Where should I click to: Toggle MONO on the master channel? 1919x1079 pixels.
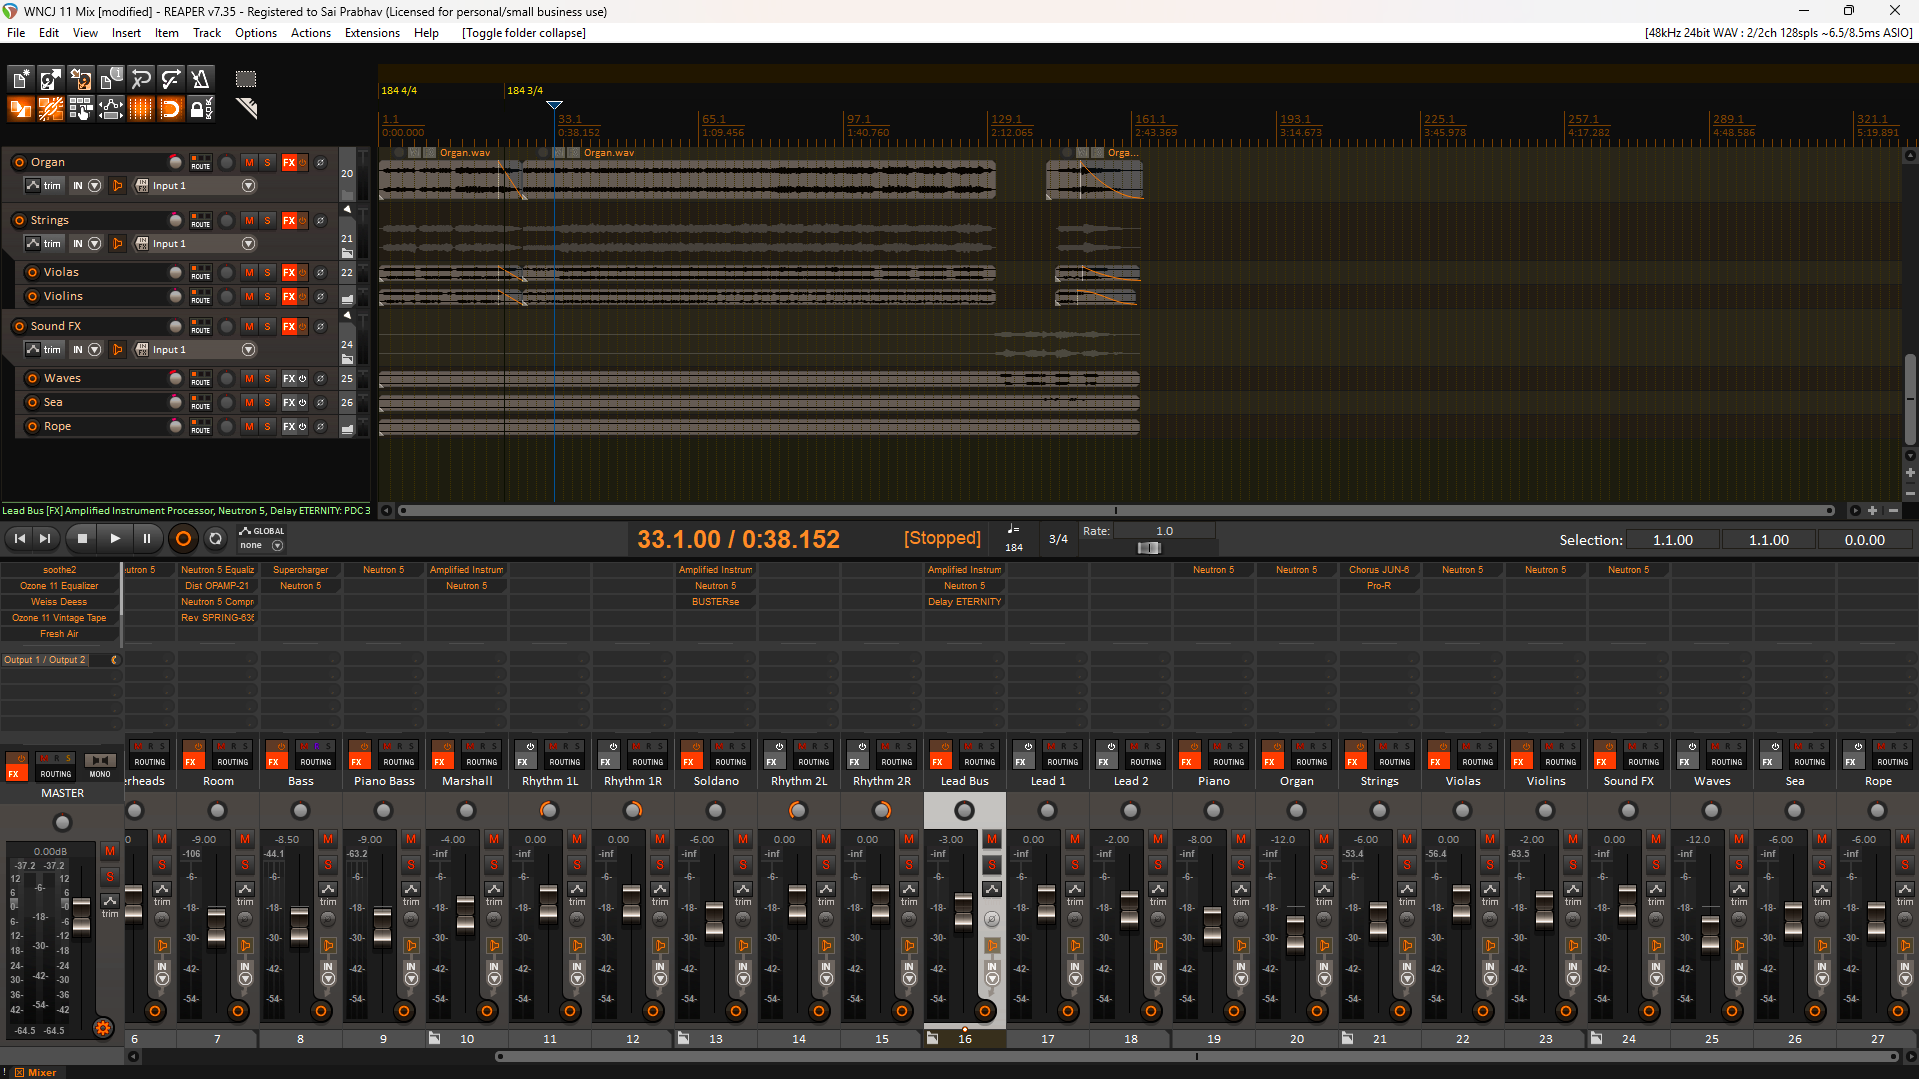(x=100, y=761)
